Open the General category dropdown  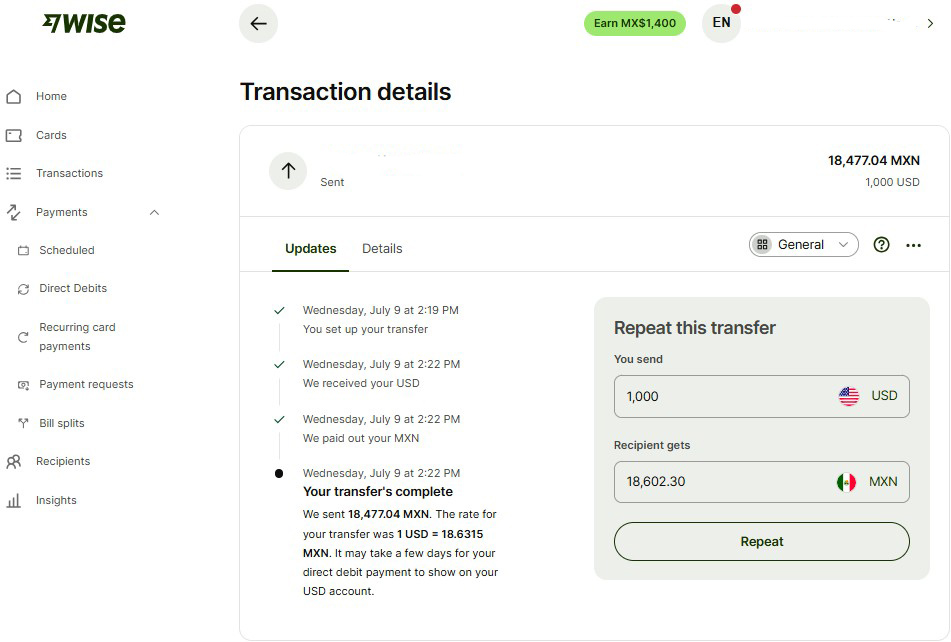[803, 245]
